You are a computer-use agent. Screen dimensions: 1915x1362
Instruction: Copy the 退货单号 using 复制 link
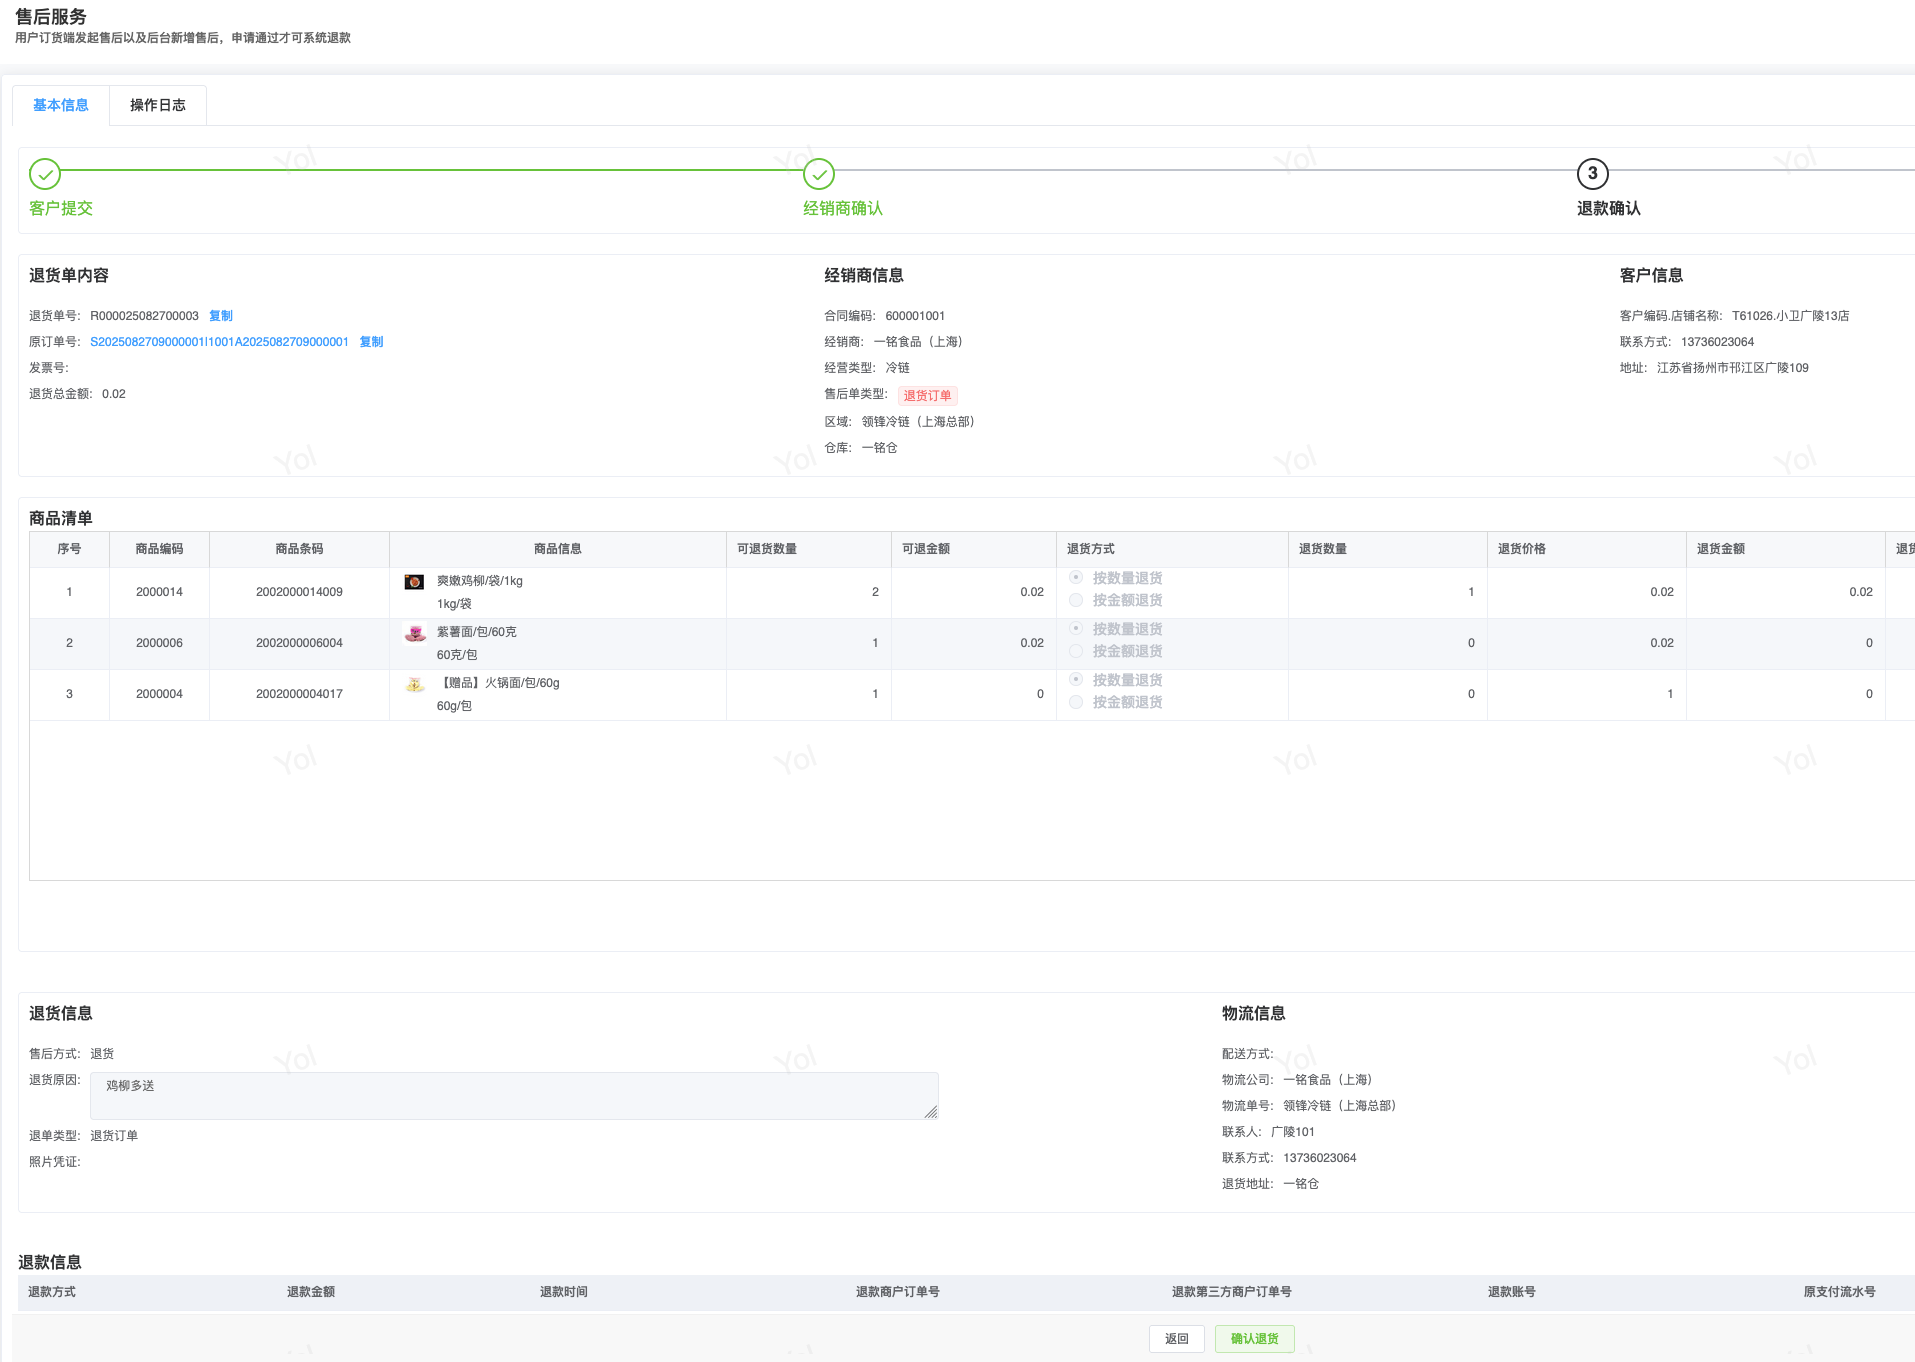220,316
